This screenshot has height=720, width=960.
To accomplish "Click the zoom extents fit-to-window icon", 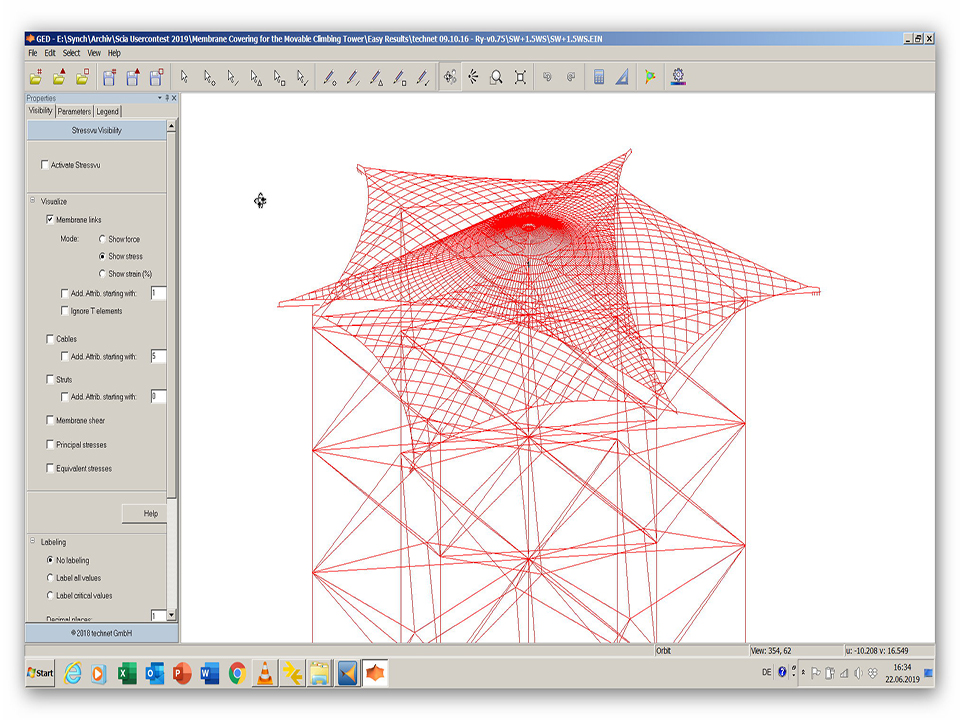I will (x=520, y=77).
